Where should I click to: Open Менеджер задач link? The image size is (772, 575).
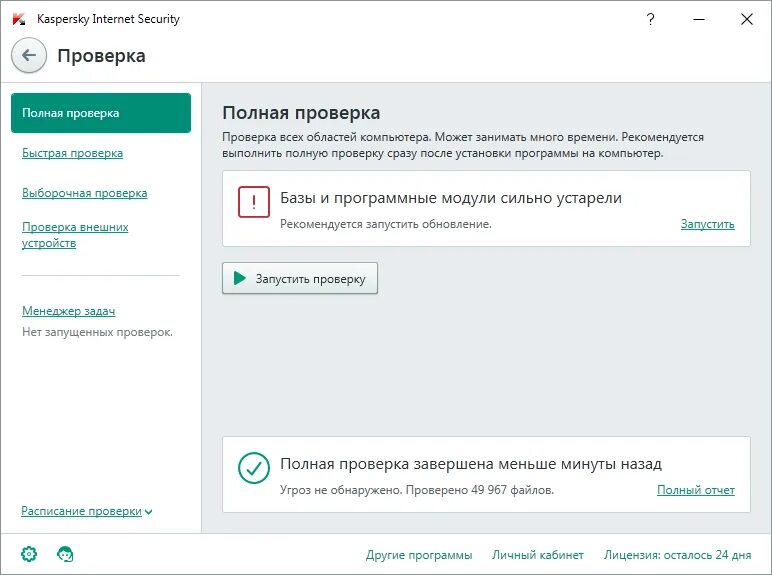pos(68,311)
